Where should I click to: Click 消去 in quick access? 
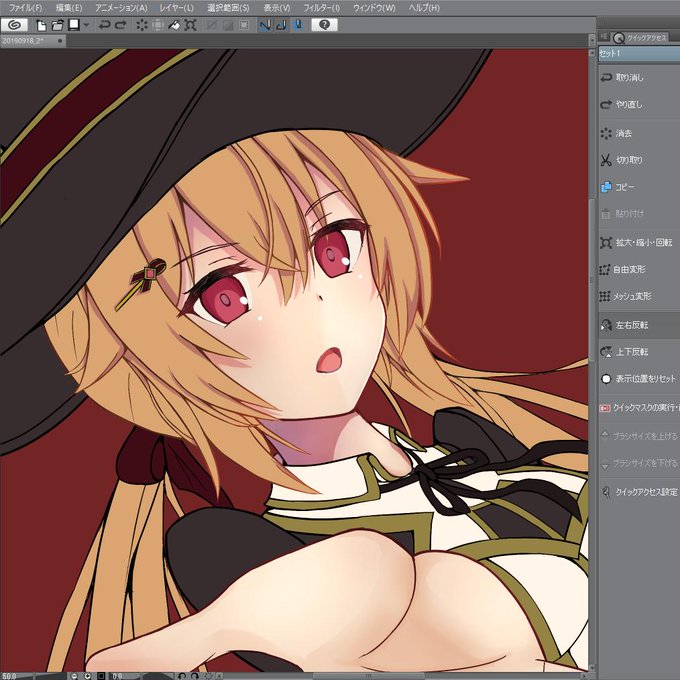[x=639, y=133]
